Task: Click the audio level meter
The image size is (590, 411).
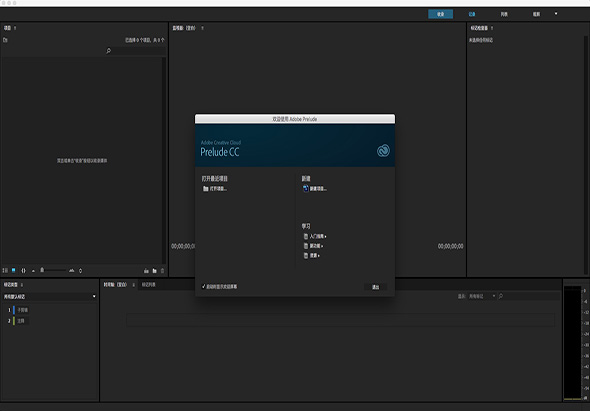Action: 572,342
